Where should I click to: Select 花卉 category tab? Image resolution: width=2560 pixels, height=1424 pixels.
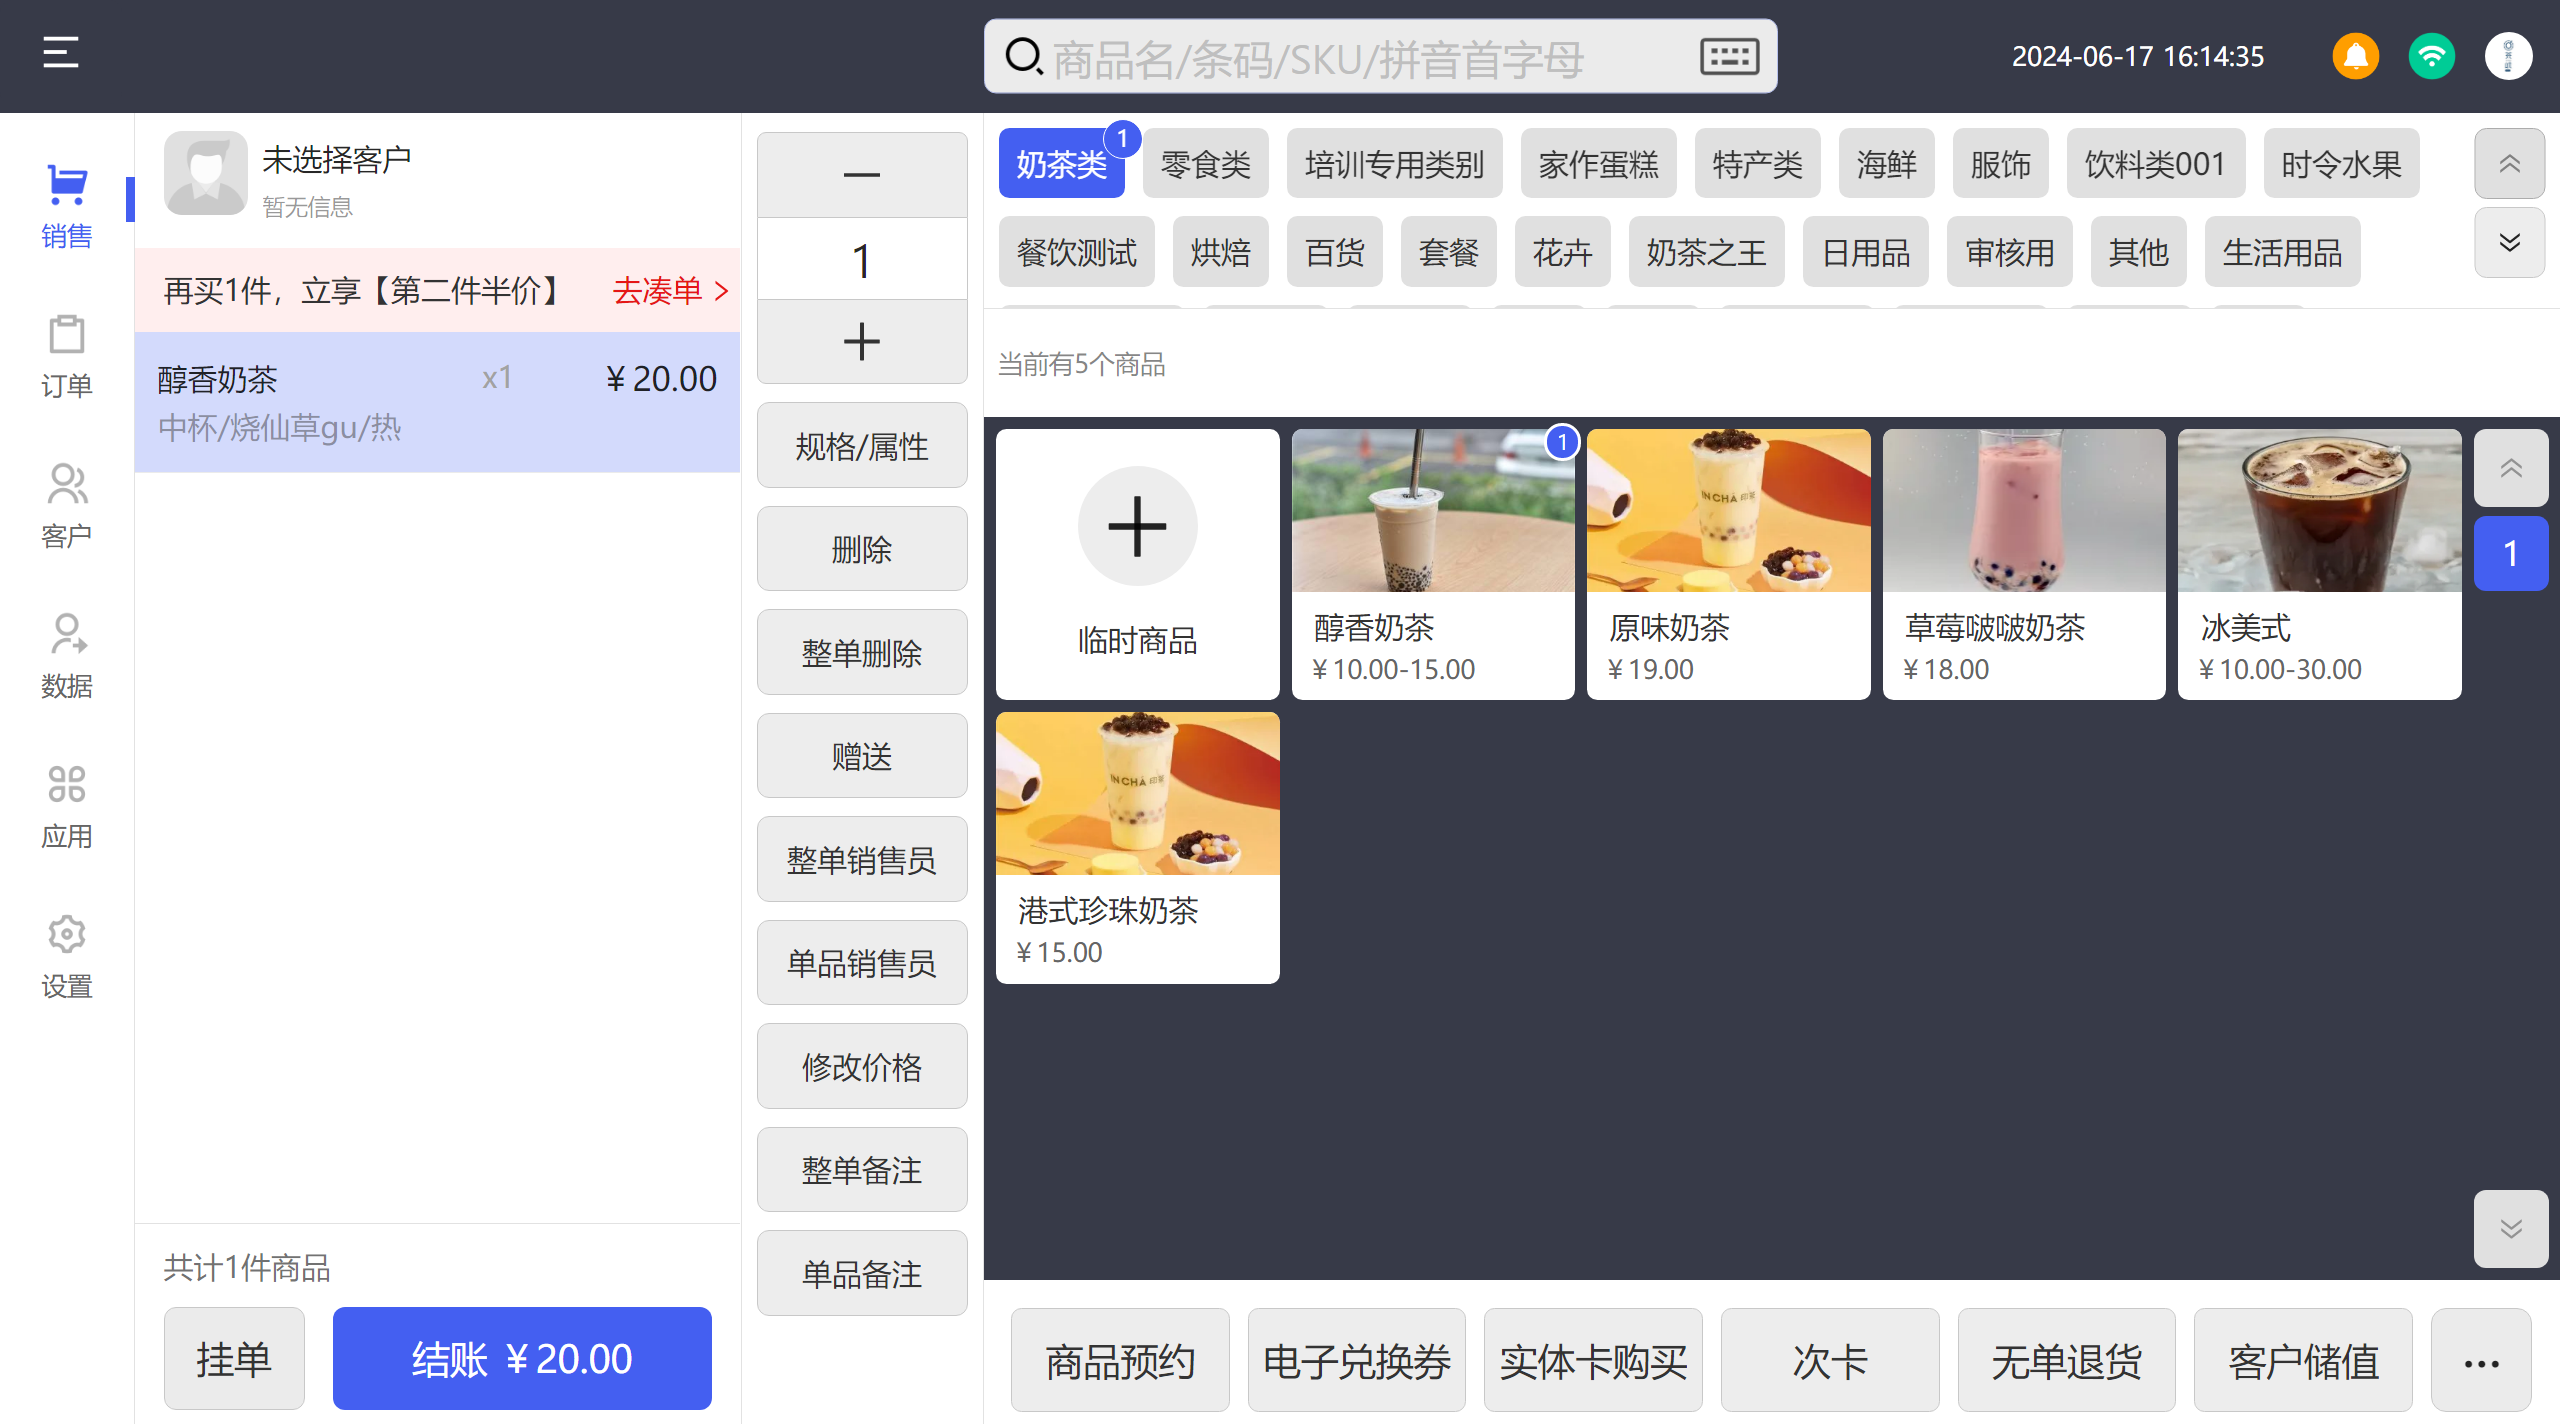[1562, 252]
